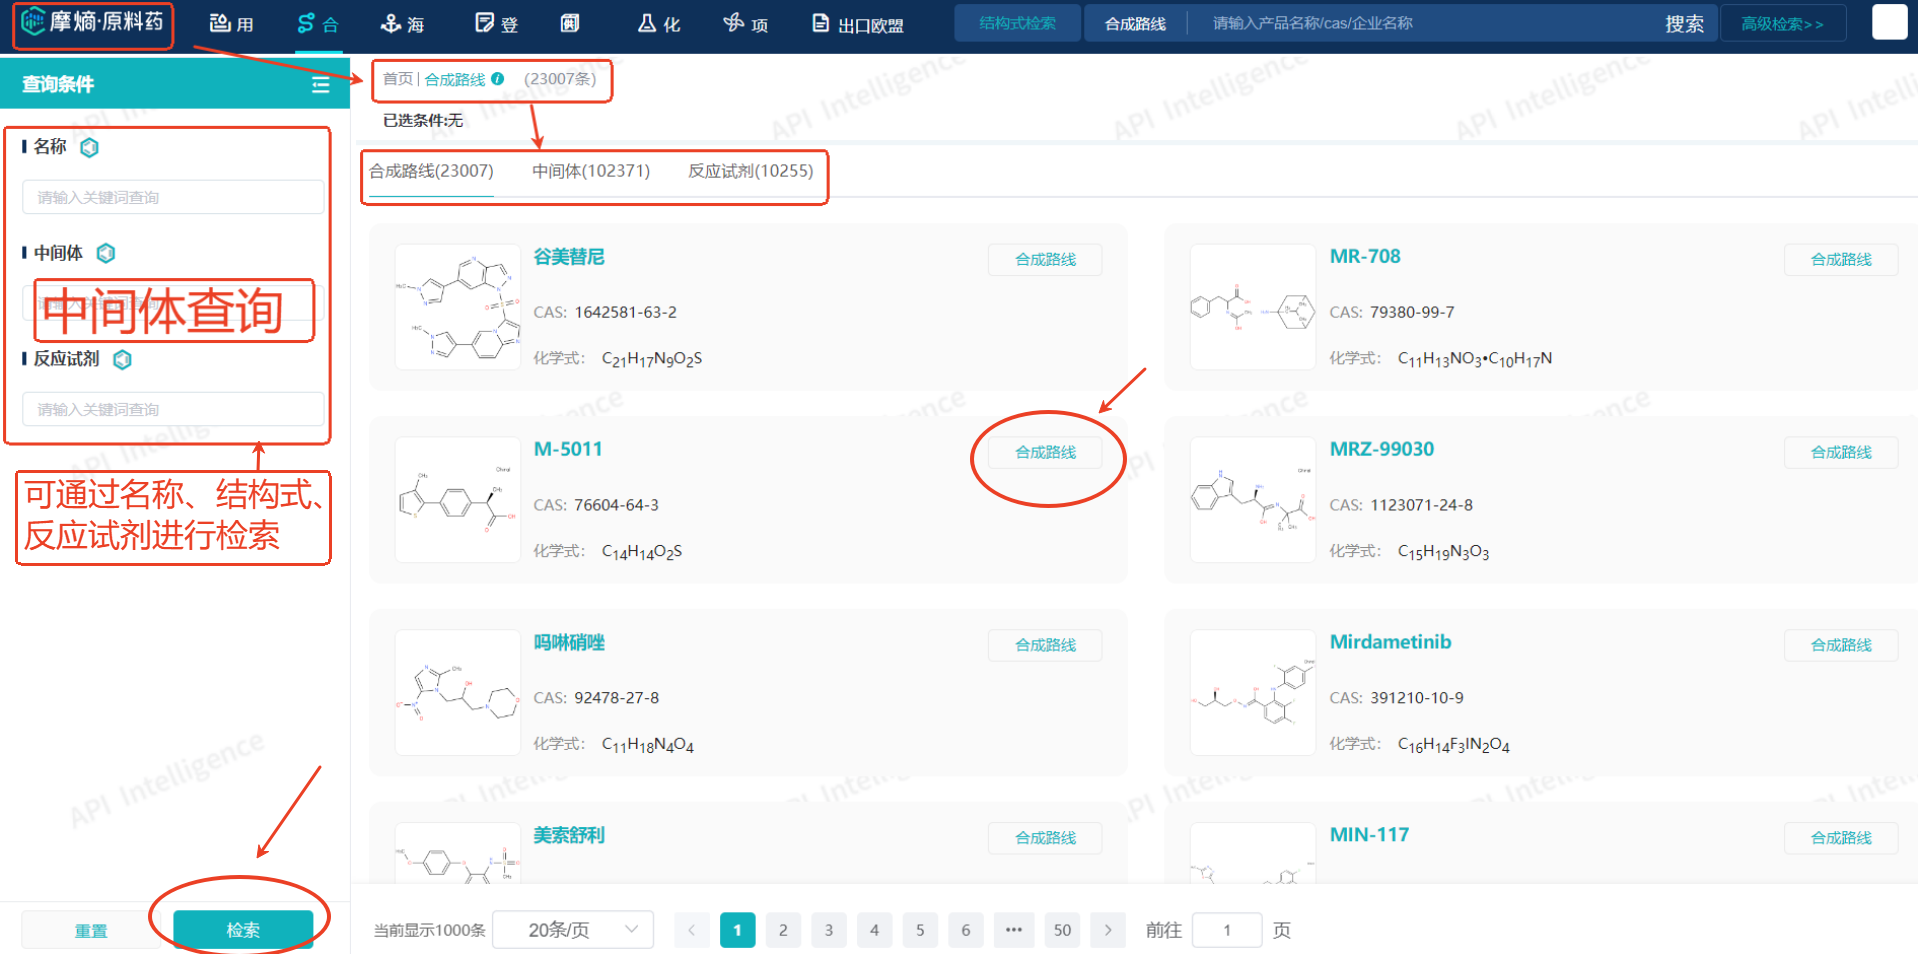The width and height of the screenshot is (1918, 954).
Task: Open the 吗啉硝唑 compound title
Action: [x=569, y=643]
